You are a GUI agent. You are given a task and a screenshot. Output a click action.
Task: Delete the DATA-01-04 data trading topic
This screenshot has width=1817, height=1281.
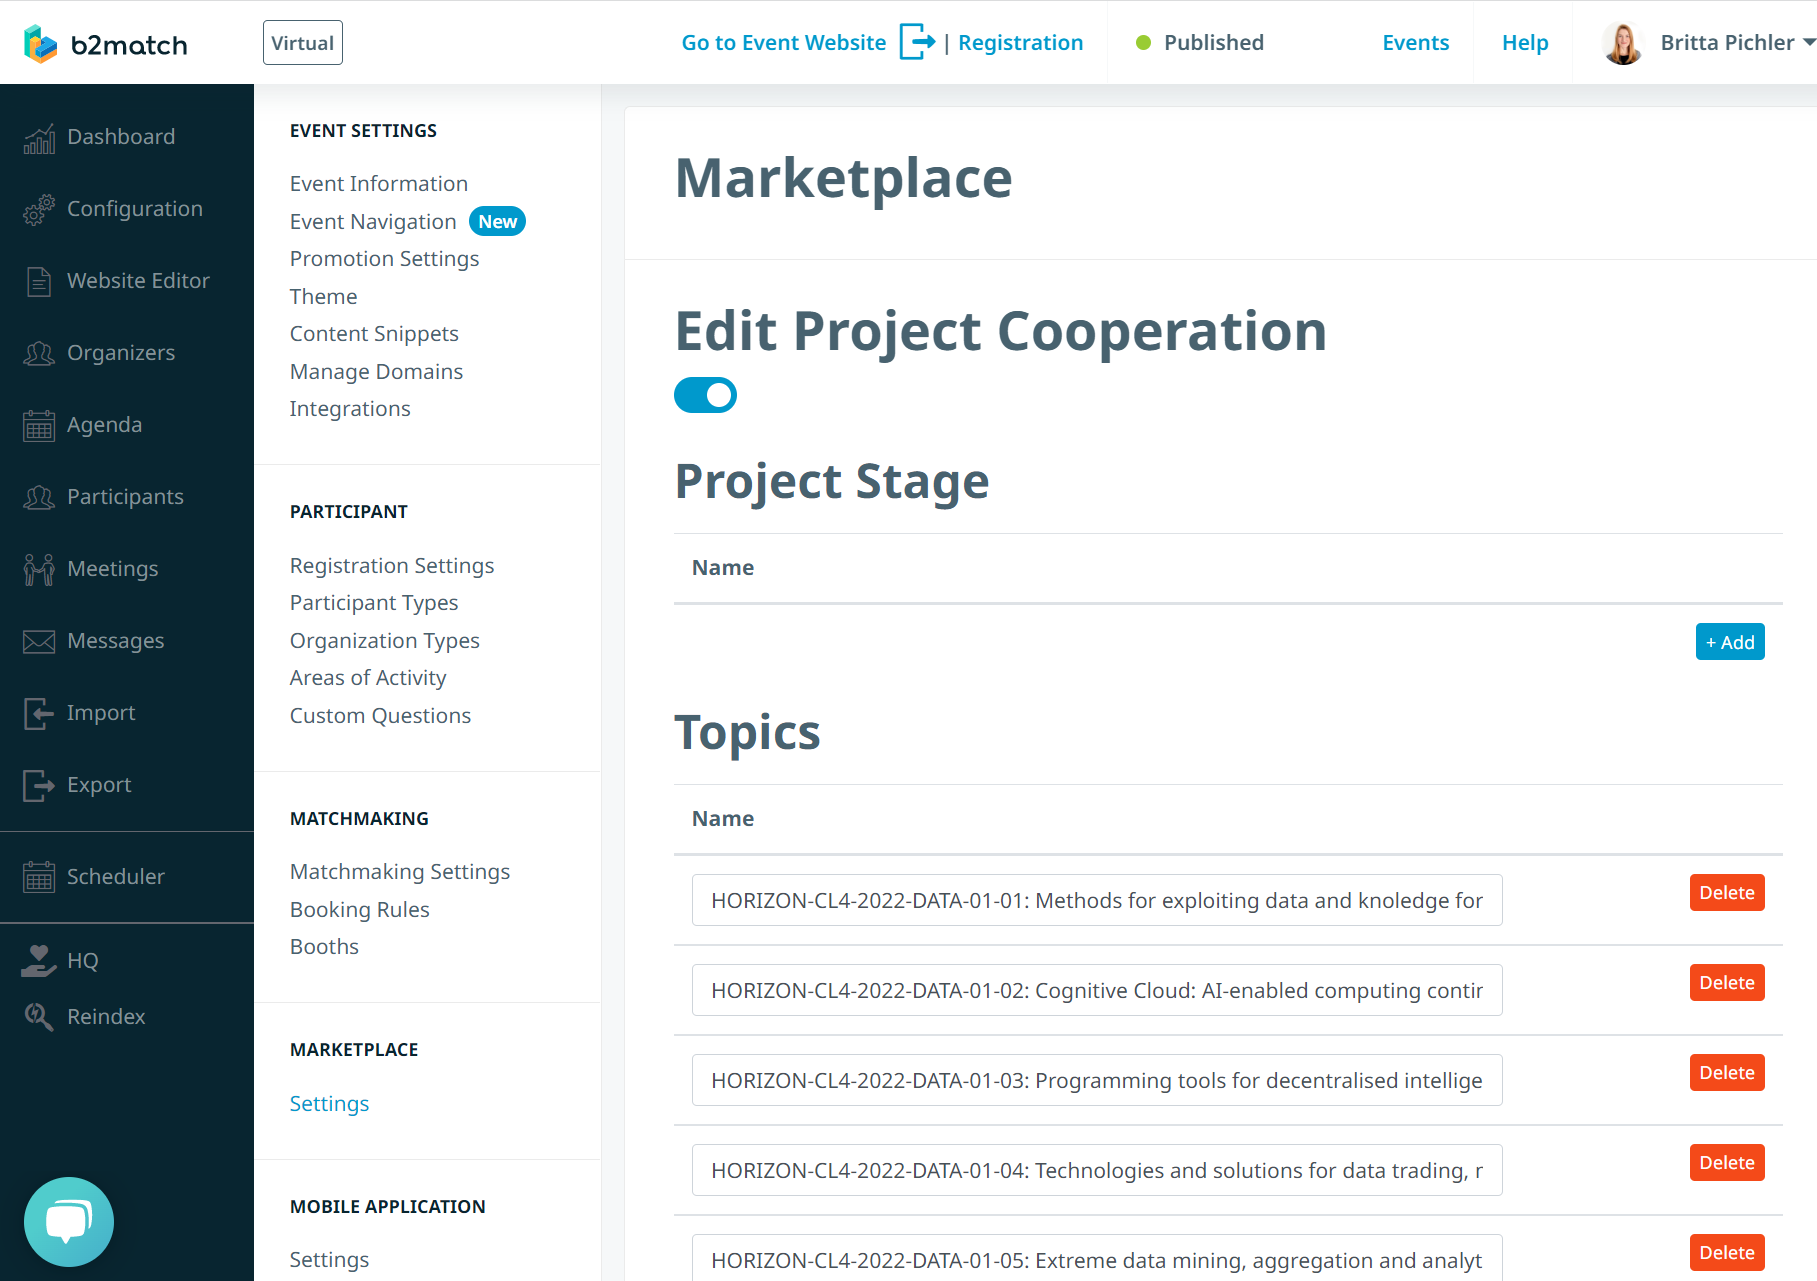coord(1727,1163)
